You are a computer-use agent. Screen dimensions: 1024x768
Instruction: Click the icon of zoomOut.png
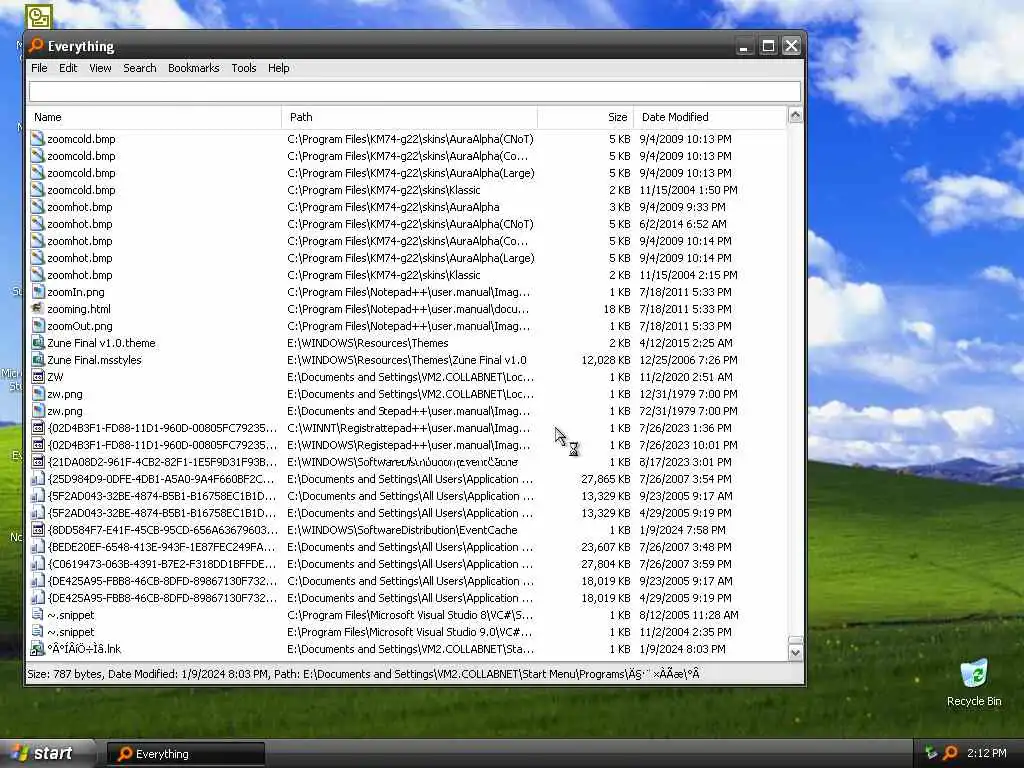click(38, 326)
